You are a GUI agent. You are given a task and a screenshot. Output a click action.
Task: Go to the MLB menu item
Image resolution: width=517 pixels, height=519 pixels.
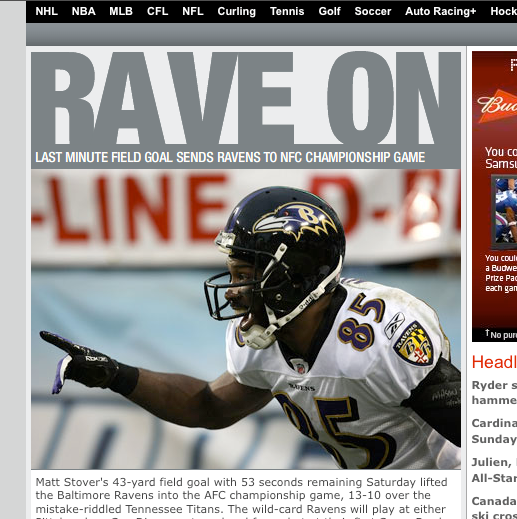[121, 11]
